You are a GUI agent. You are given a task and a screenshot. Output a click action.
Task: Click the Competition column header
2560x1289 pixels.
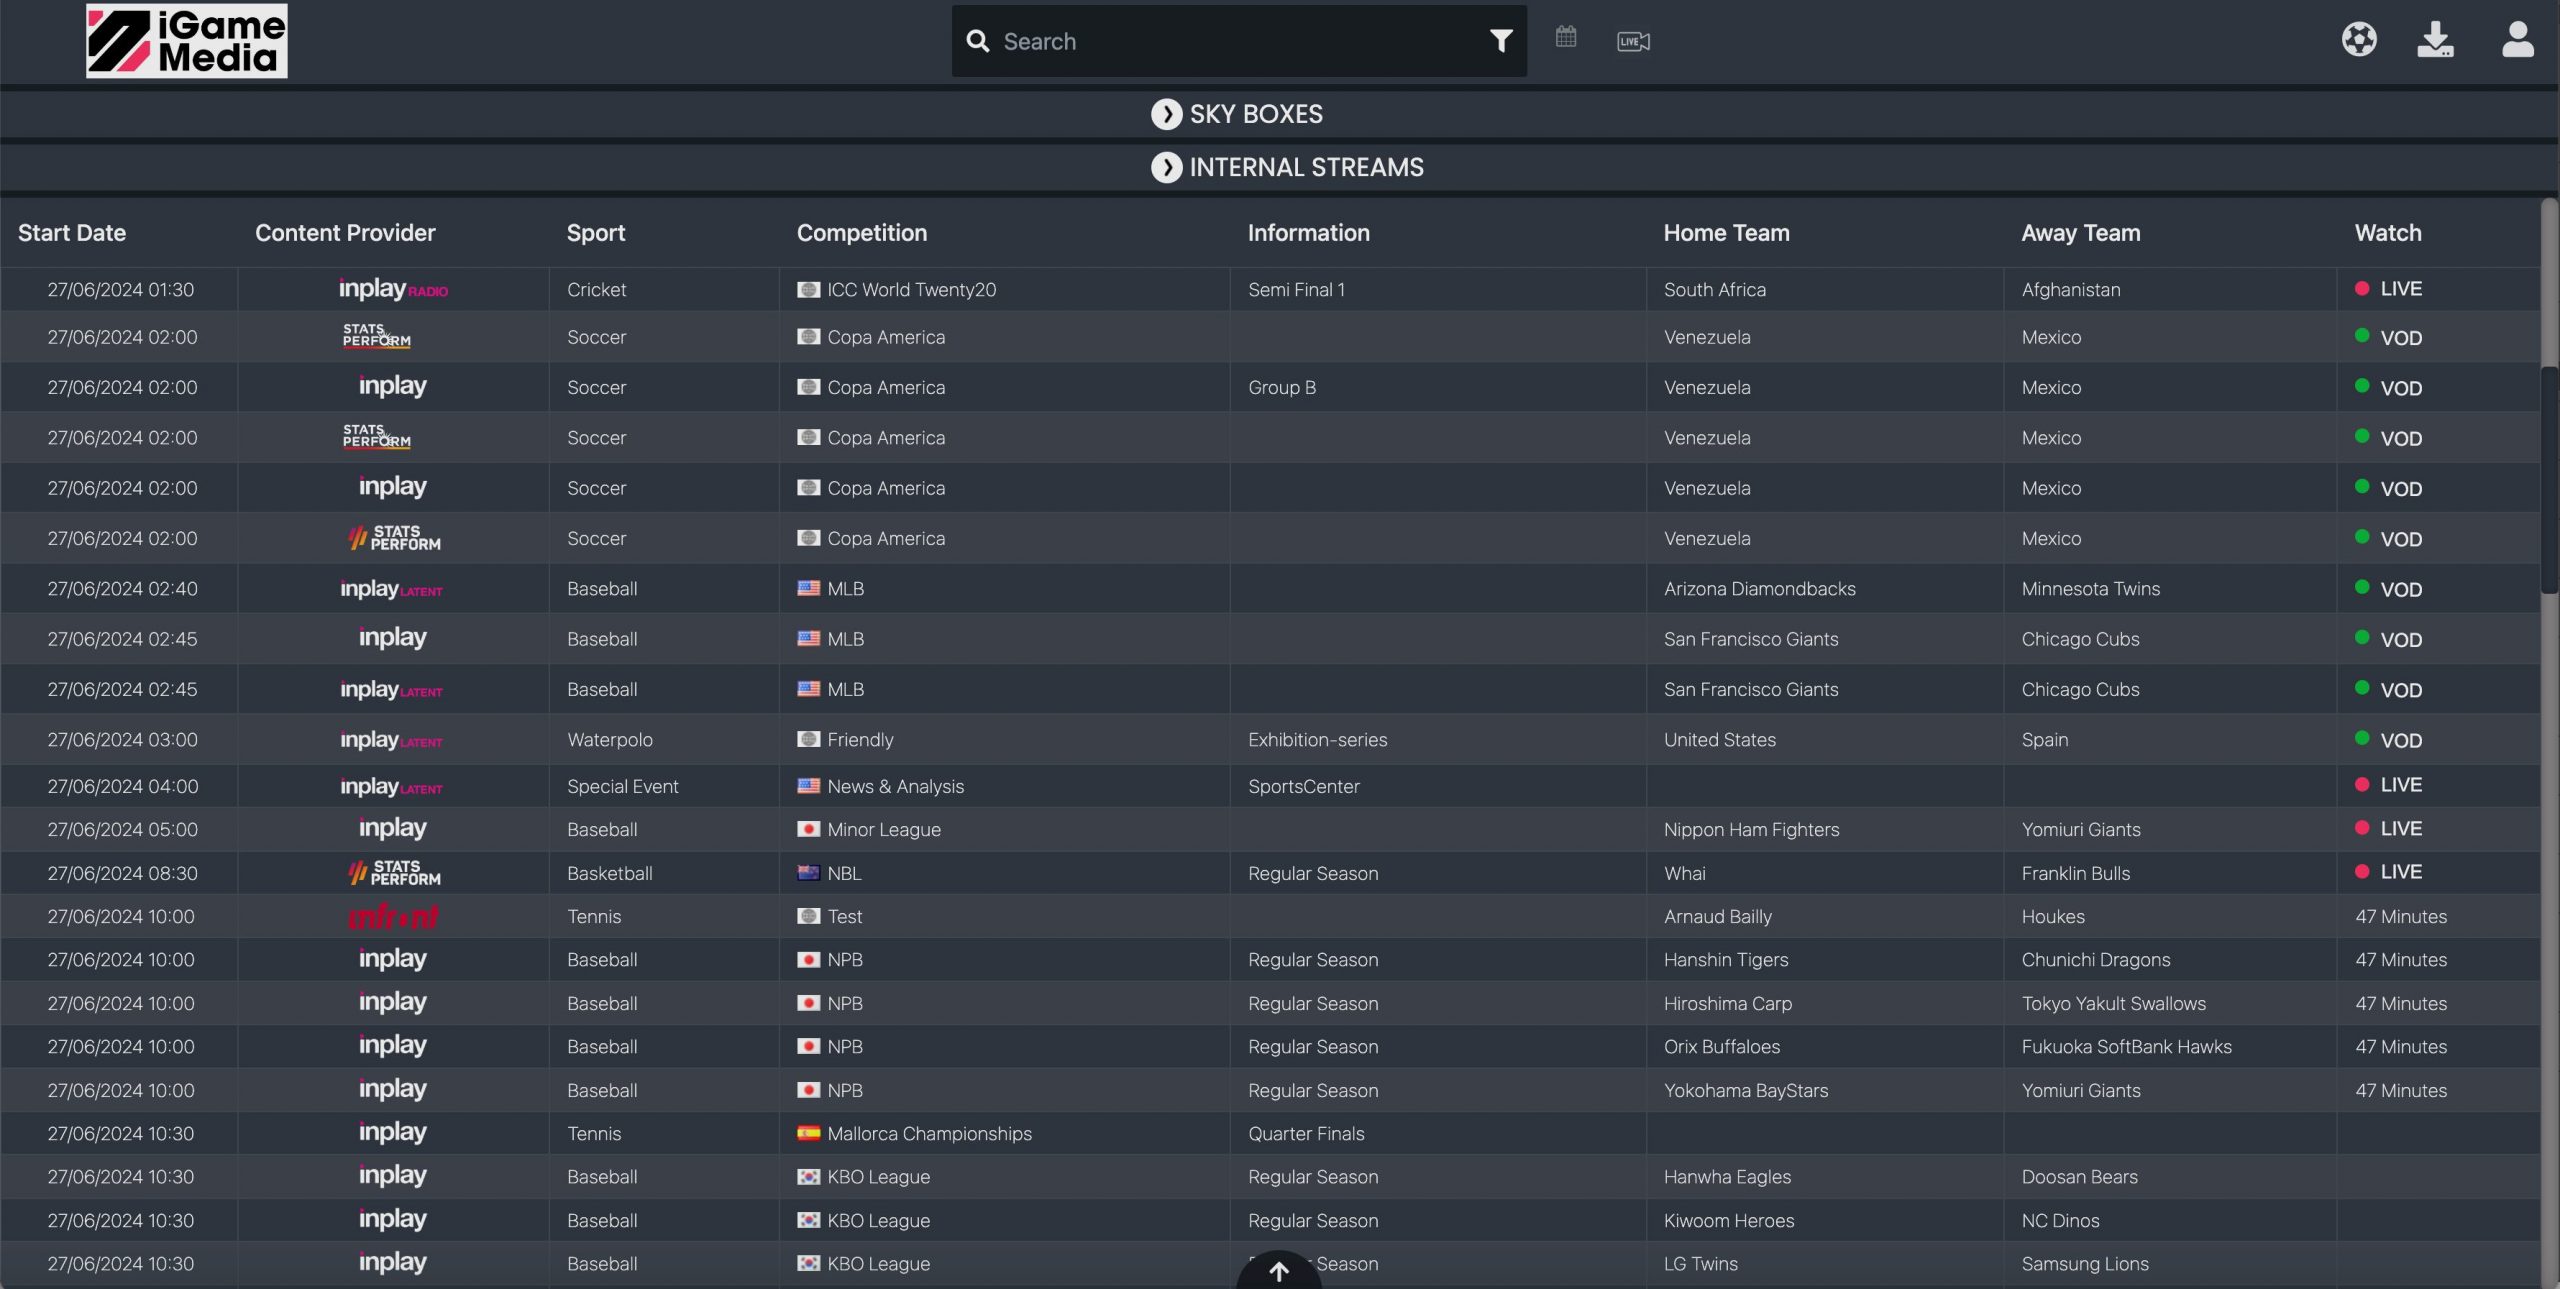[x=861, y=233]
